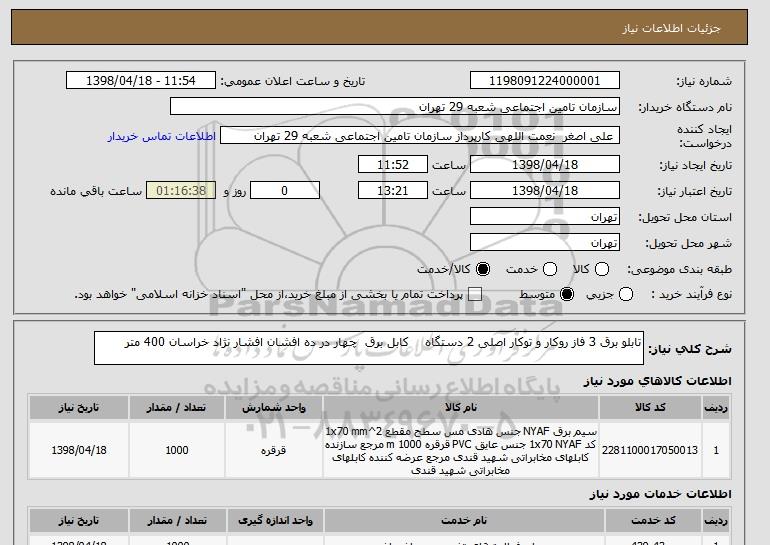
Task: Click the کد کالا column header
Action: coord(650,408)
